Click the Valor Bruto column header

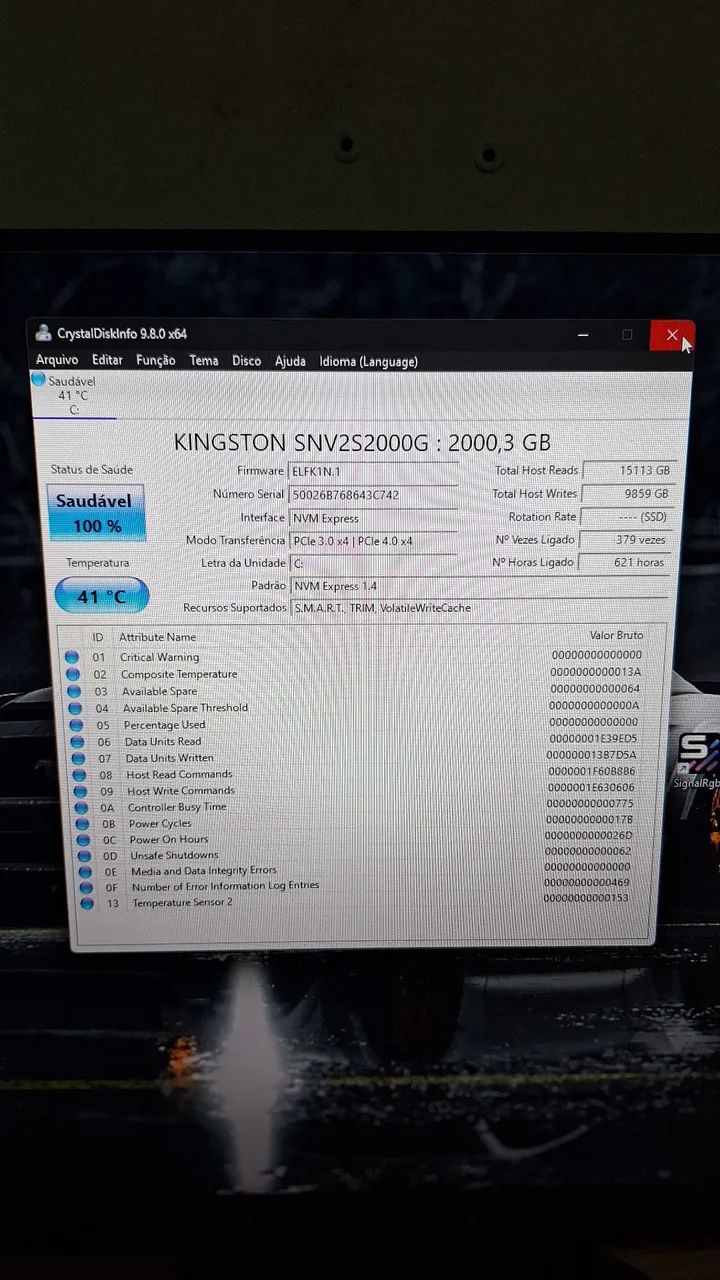[616, 635]
